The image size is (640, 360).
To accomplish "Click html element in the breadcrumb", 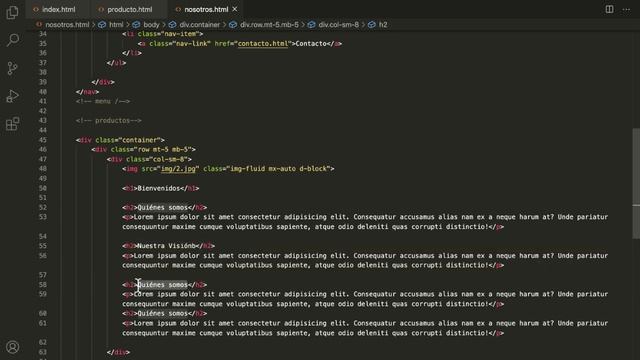I will (116, 24).
